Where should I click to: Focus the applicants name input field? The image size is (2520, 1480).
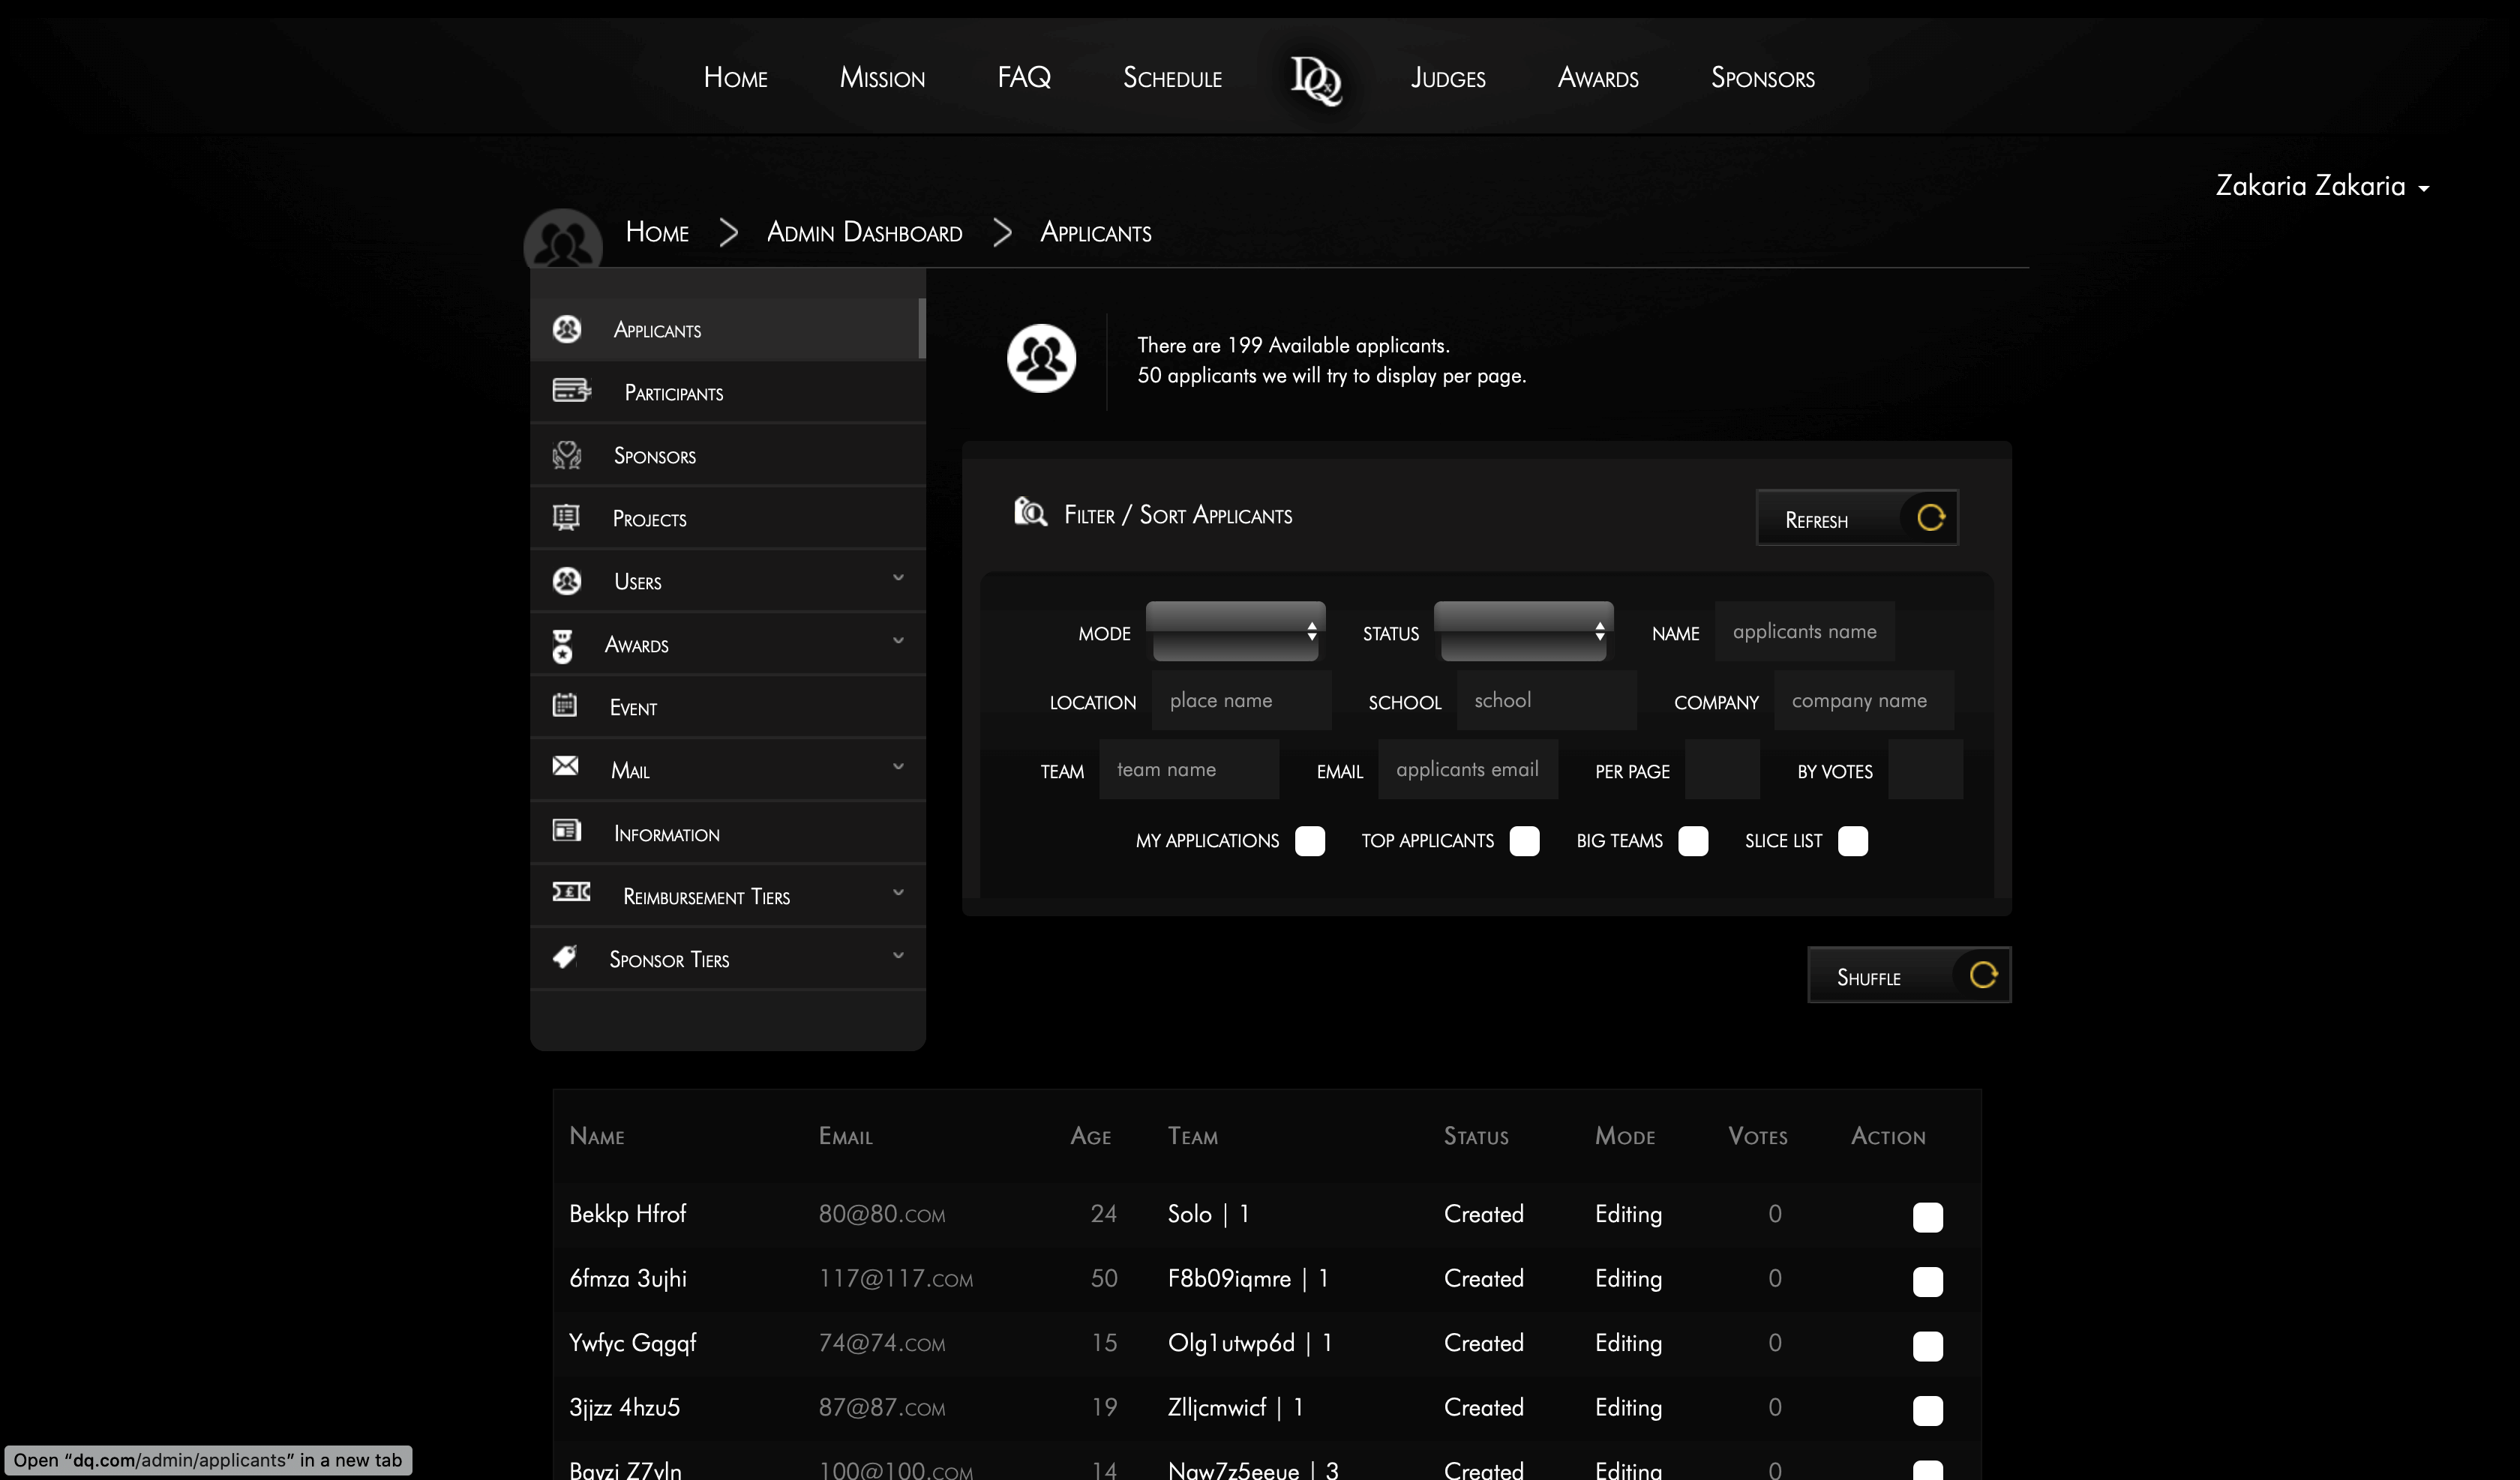(1805, 631)
